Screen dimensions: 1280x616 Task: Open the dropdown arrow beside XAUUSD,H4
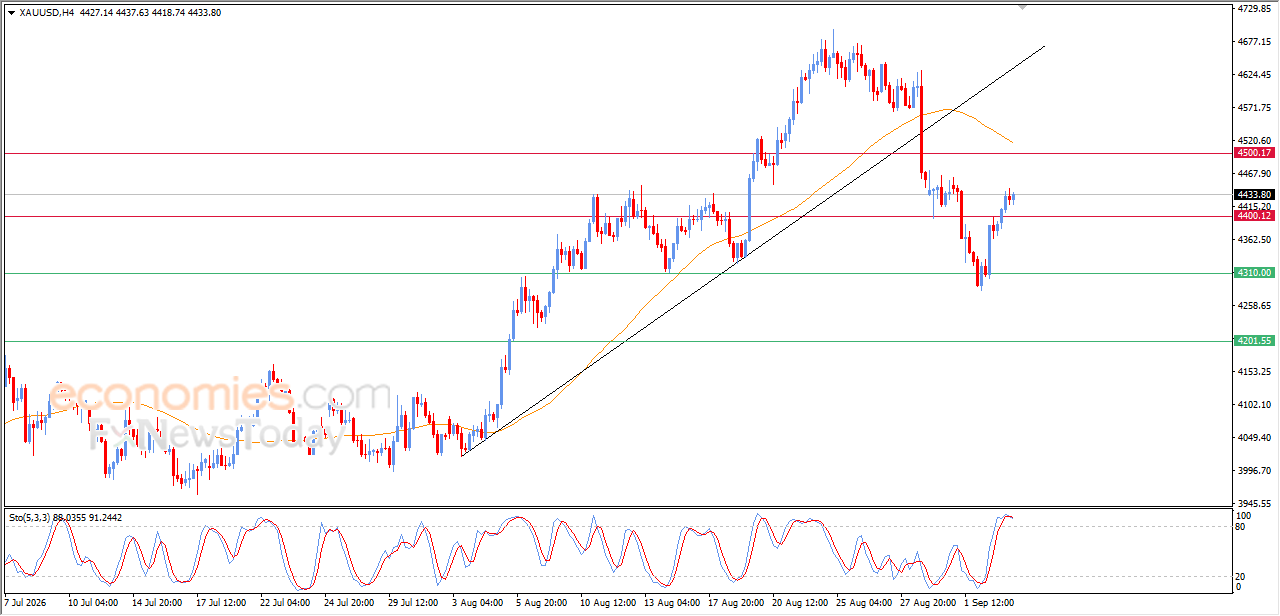click(x=11, y=12)
